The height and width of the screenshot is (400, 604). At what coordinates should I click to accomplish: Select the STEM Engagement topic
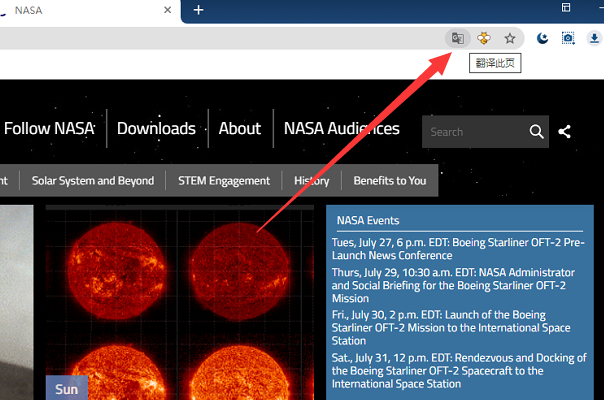tap(224, 181)
